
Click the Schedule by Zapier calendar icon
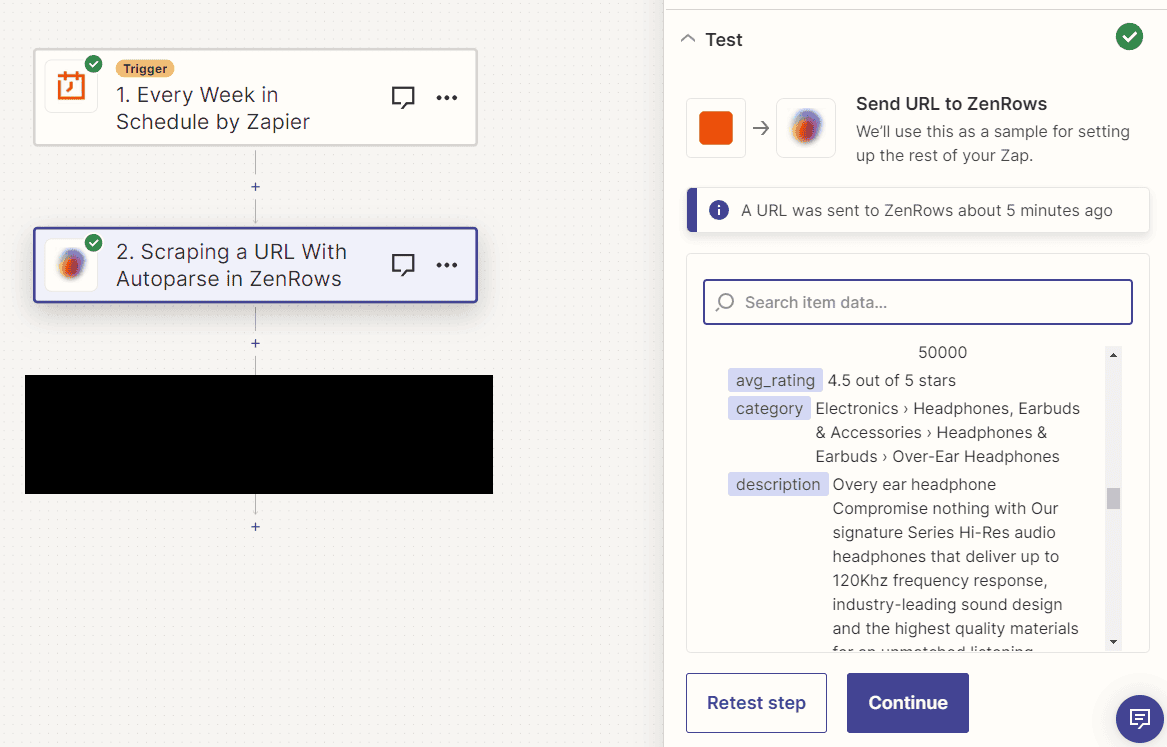click(x=71, y=86)
